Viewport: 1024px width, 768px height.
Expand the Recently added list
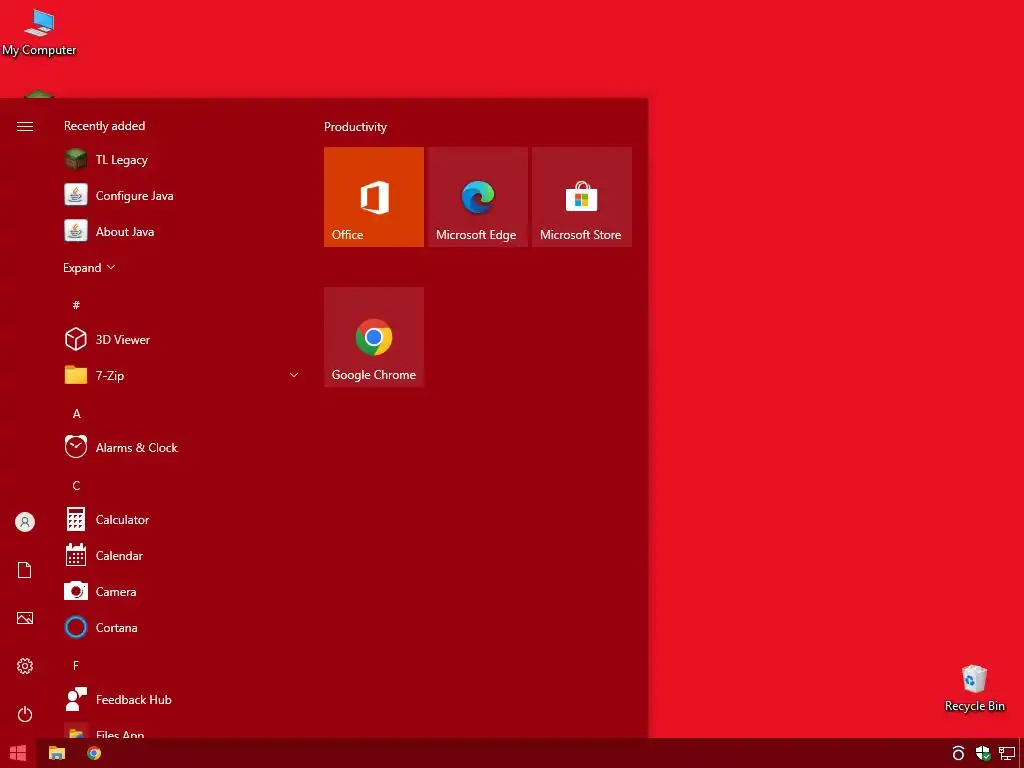pyautogui.click(x=89, y=268)
